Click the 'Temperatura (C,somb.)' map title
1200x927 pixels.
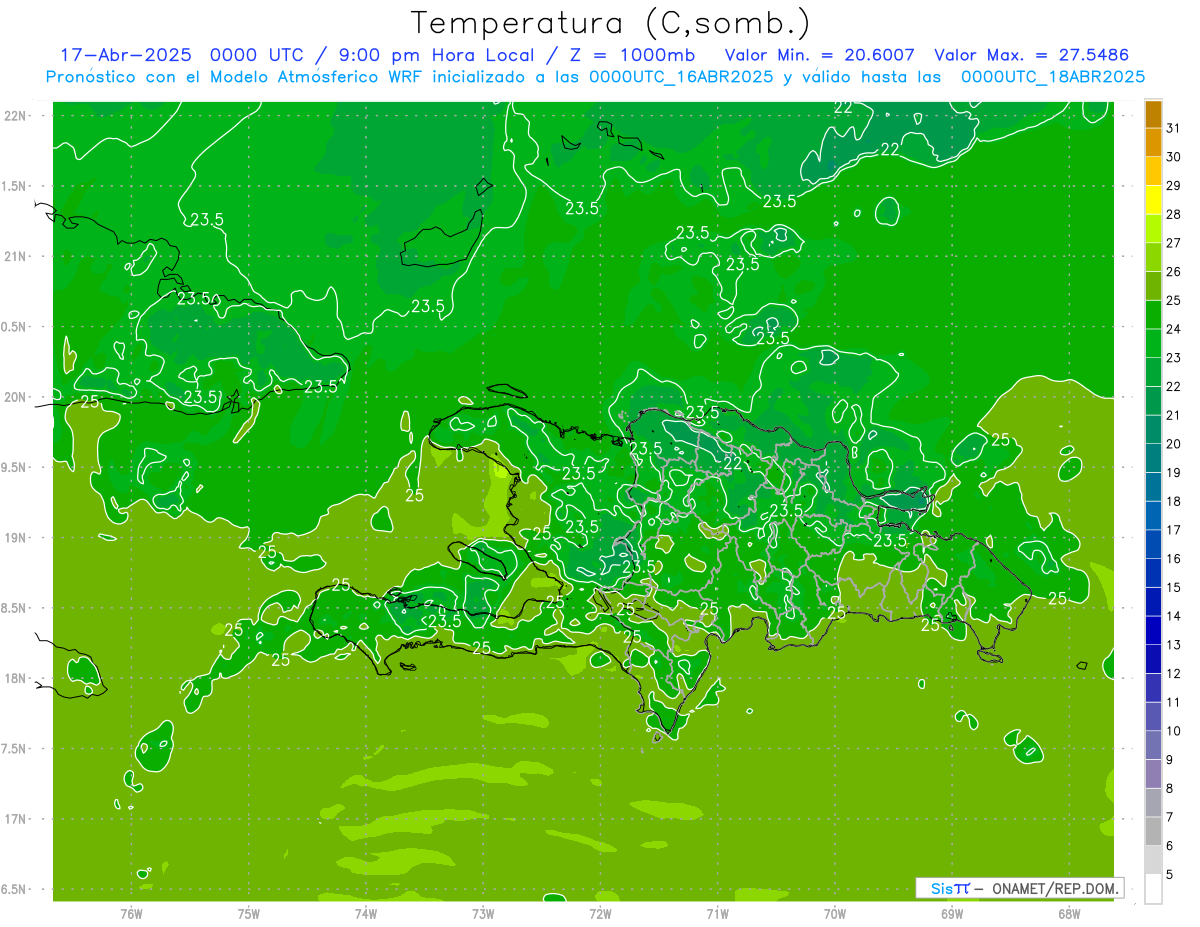coord(610,23)
